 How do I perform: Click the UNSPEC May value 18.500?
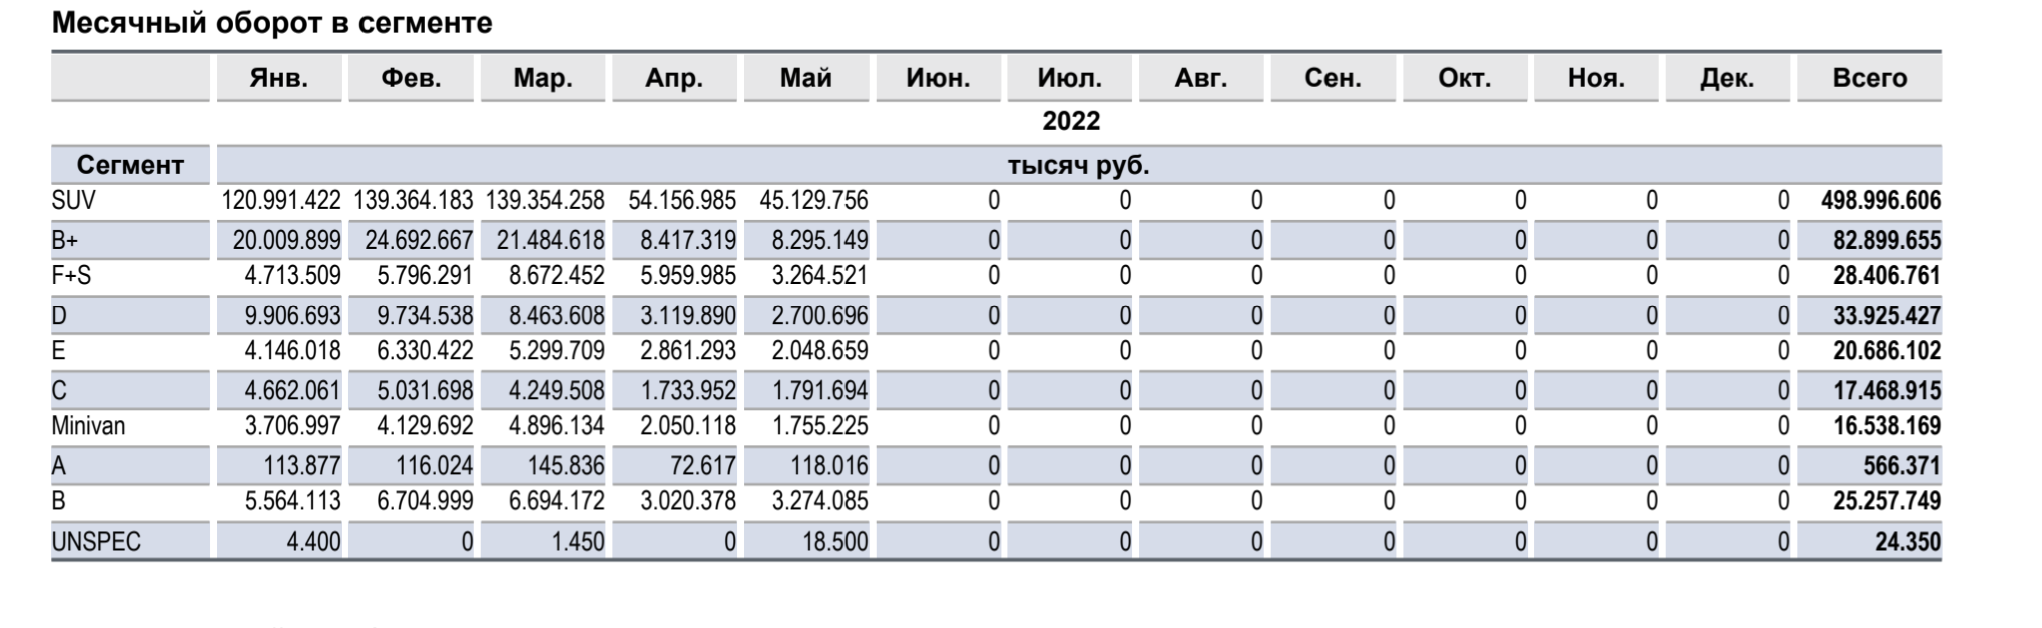pyautogui.click(x=834, y=542)
